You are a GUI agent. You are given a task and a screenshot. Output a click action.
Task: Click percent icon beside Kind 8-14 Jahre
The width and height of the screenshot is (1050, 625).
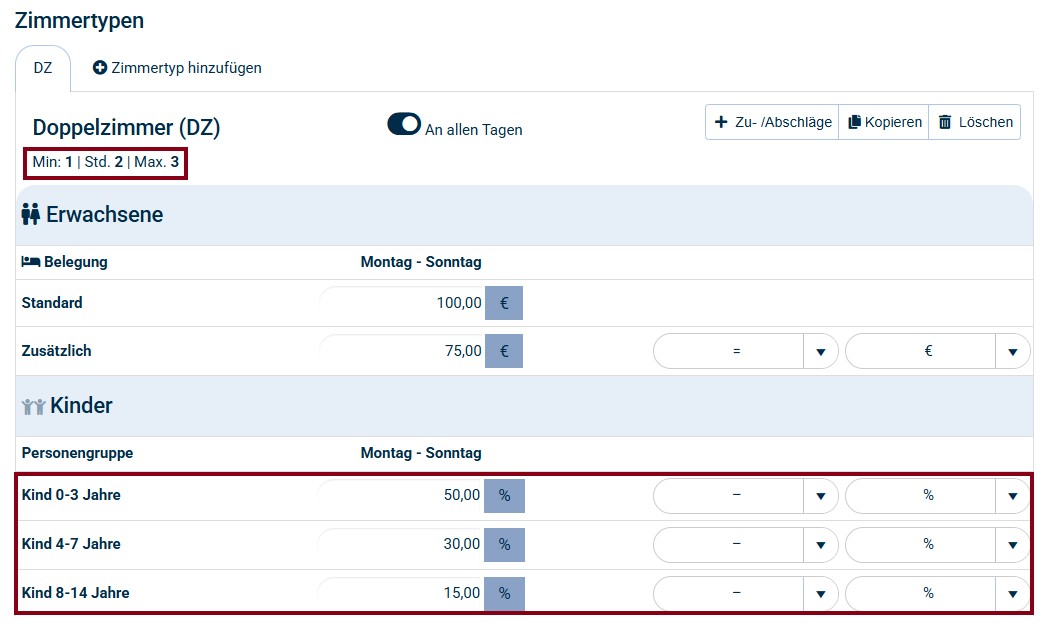(504, 593)
